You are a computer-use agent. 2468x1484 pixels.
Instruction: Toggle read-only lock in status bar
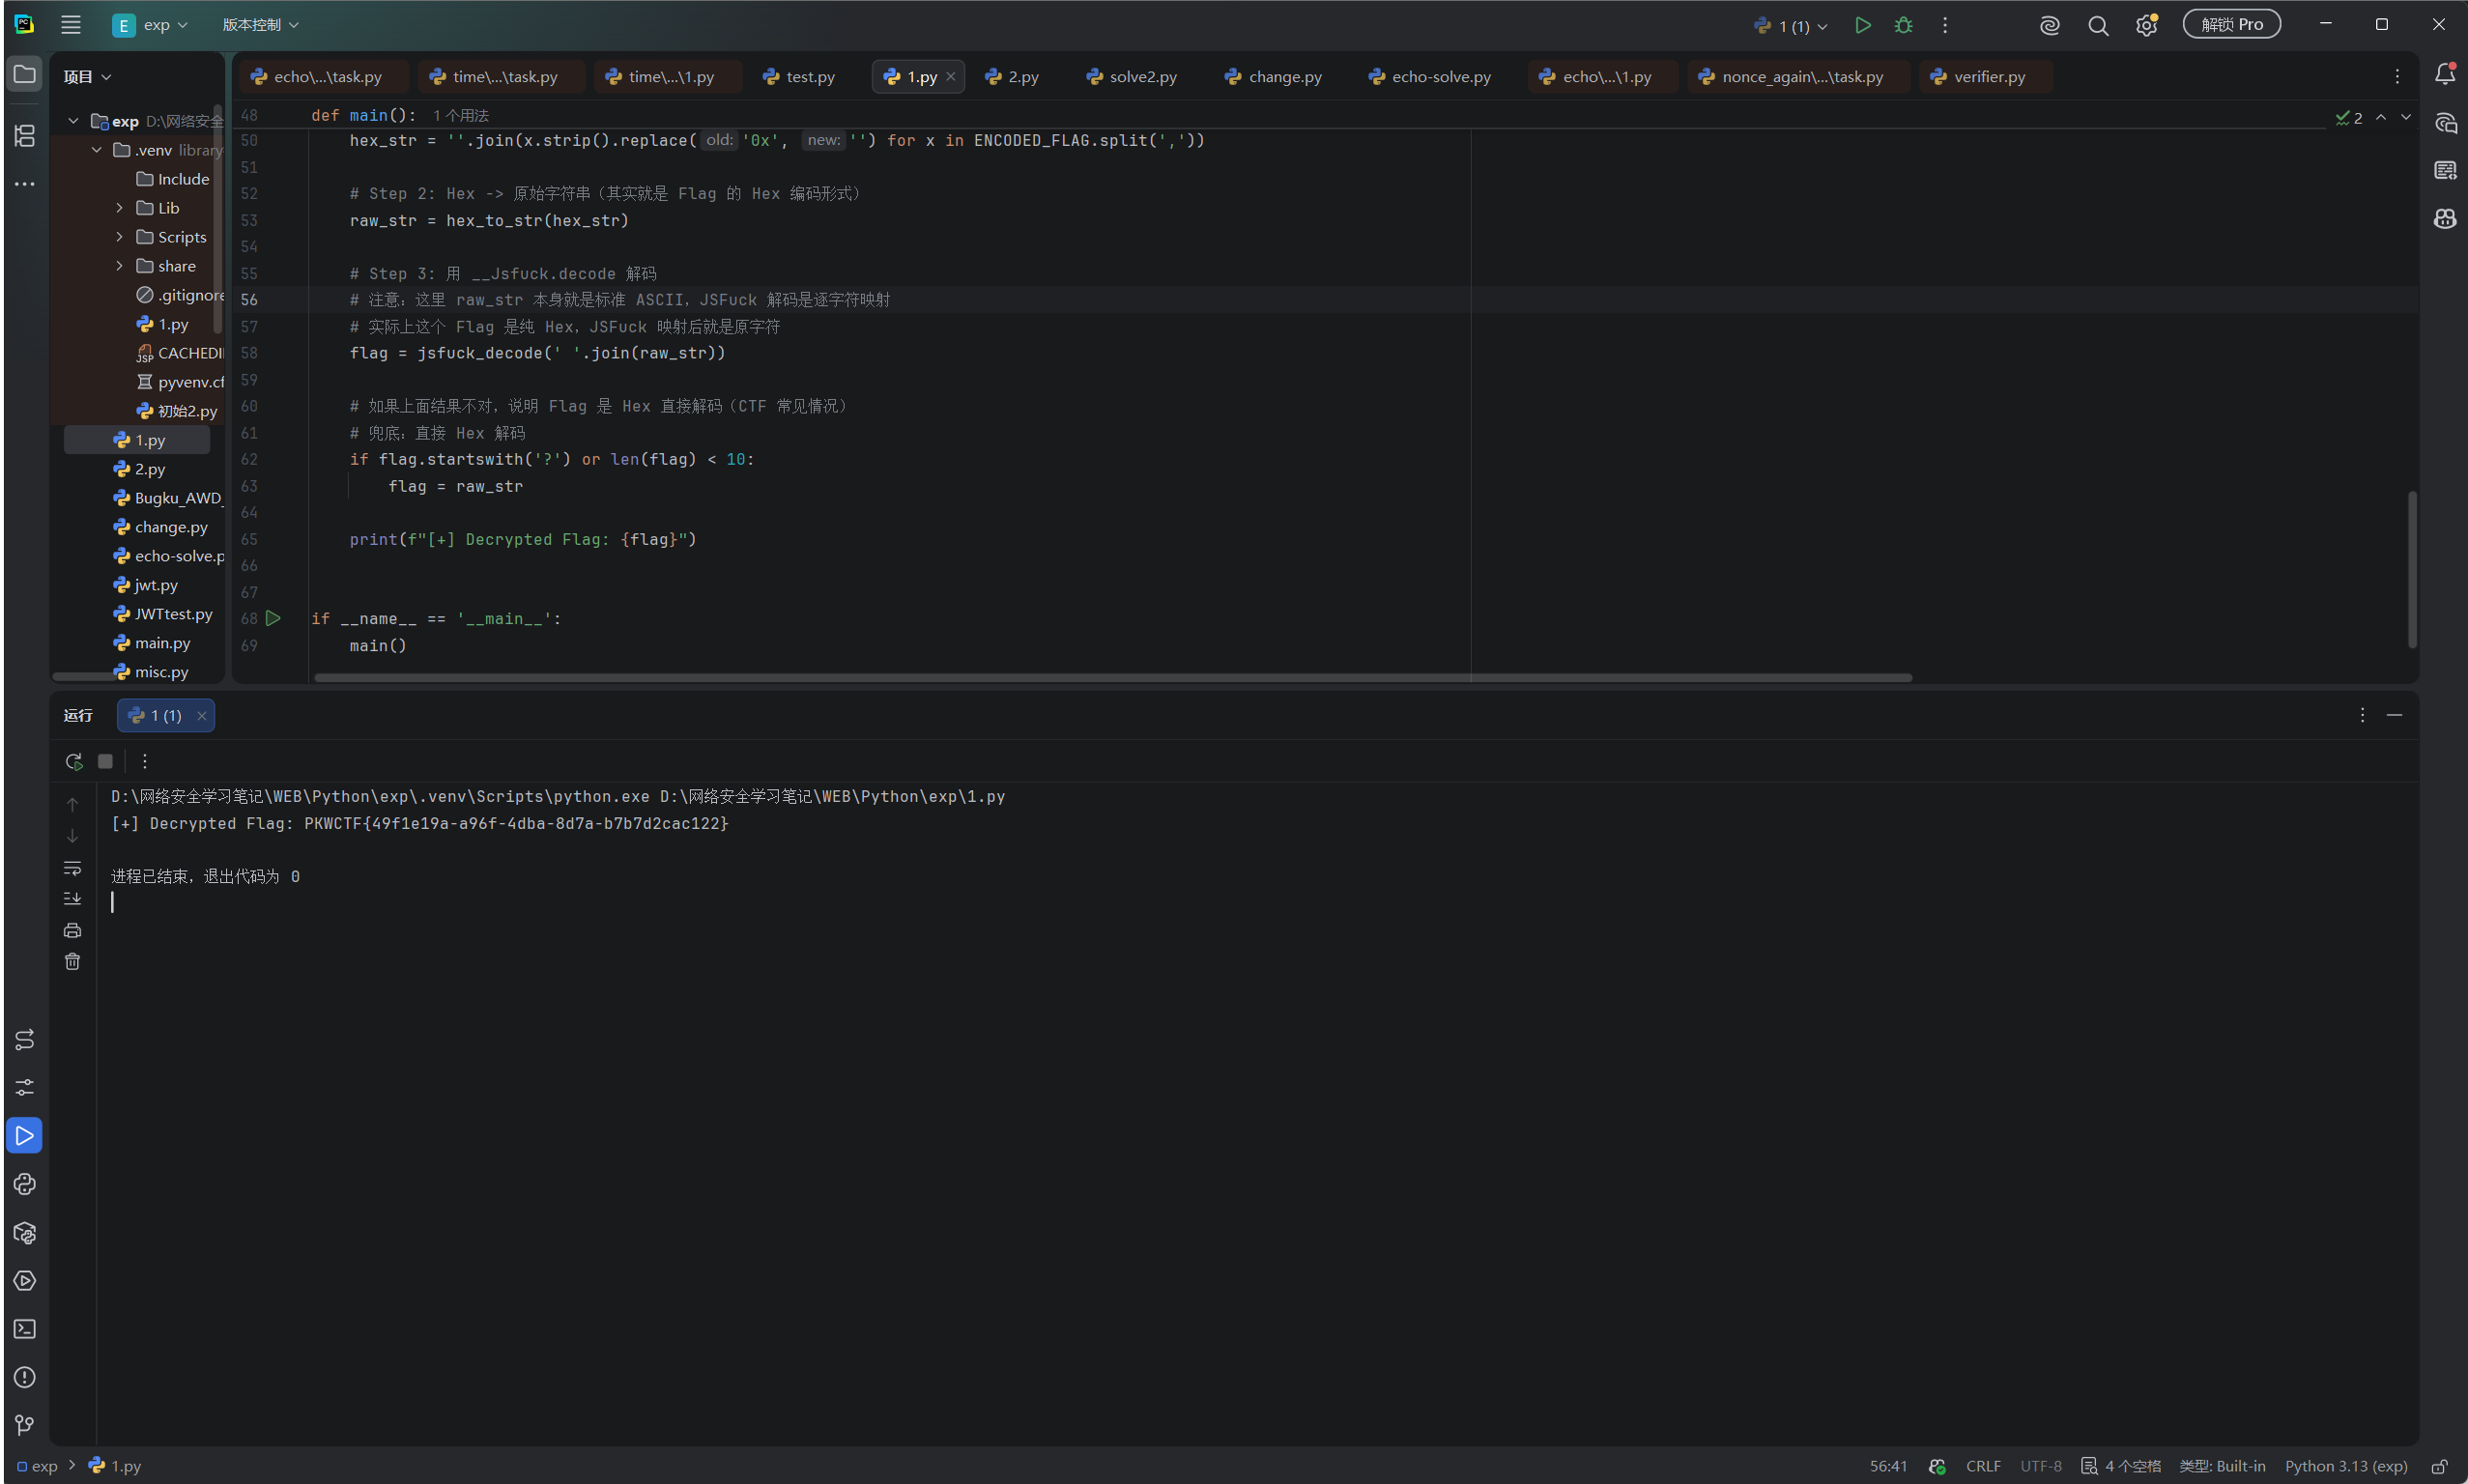pyautogui.click(x=2440, y=1466)
